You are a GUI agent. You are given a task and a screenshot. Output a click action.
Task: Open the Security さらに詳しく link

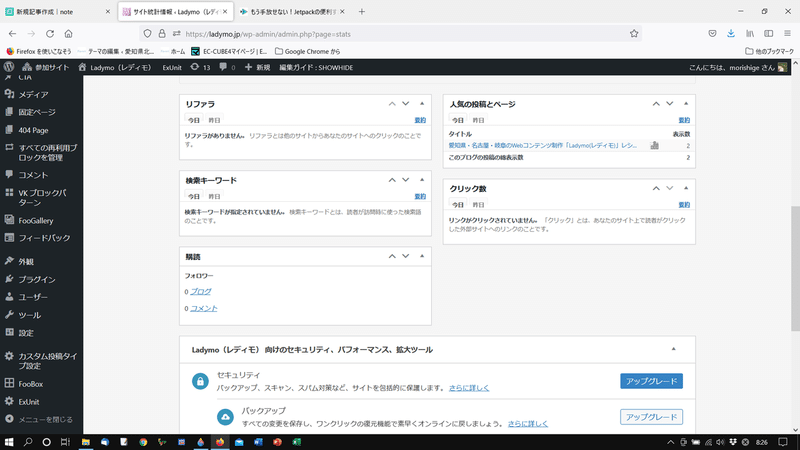tap(469, 388)
